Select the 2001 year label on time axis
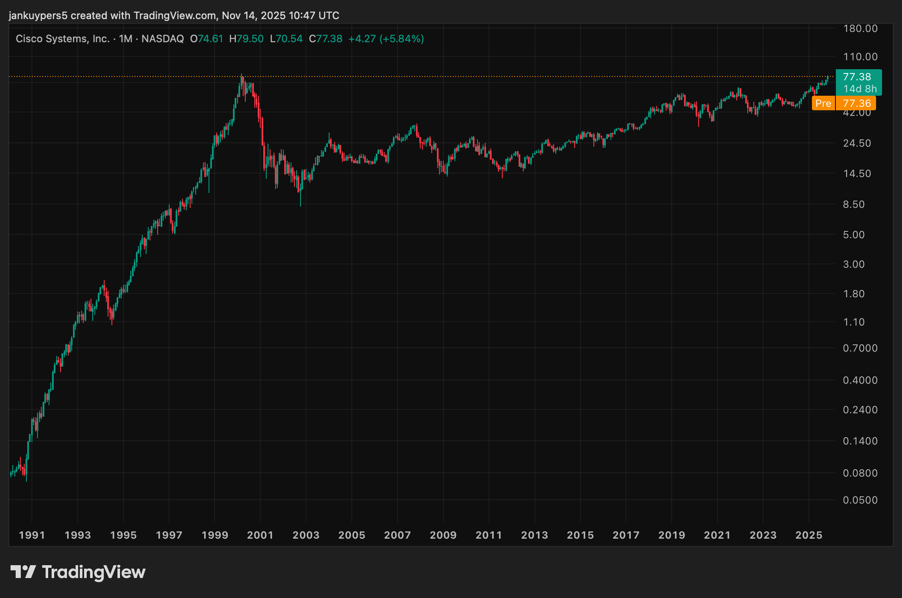902x598 pixels. click(x=260, y=535)
